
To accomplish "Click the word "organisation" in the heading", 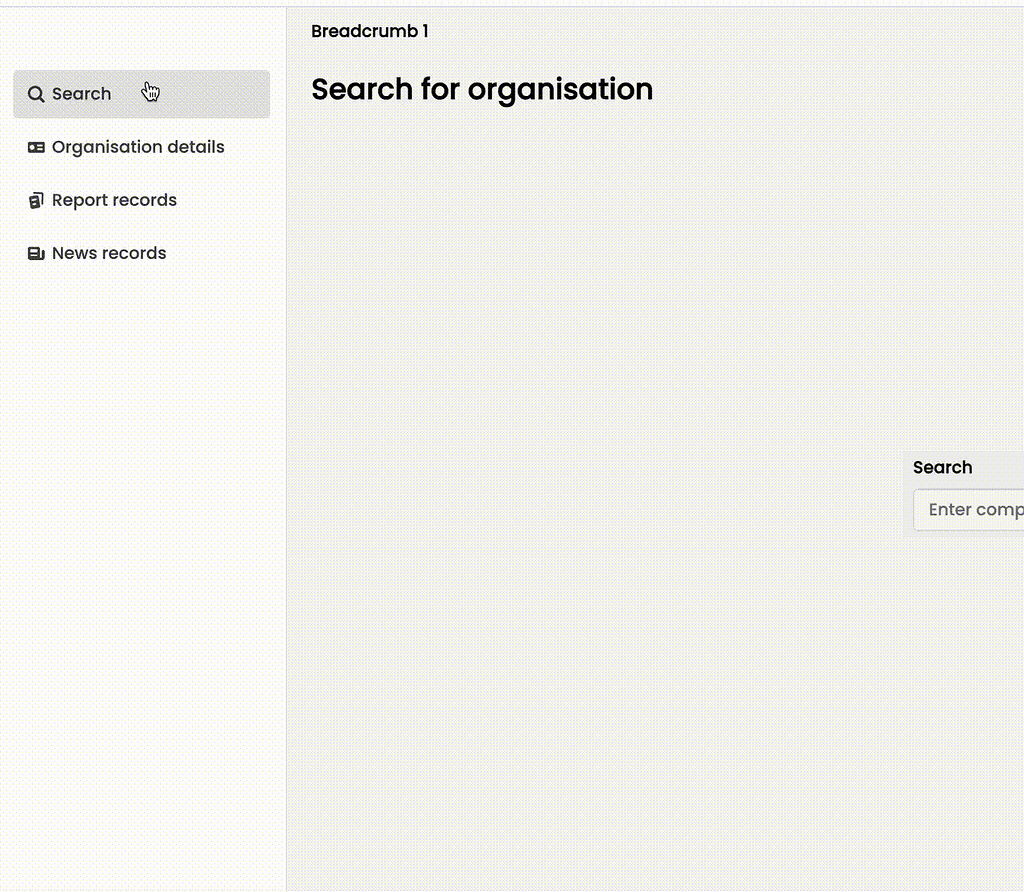I will click(x=560, y=89).
